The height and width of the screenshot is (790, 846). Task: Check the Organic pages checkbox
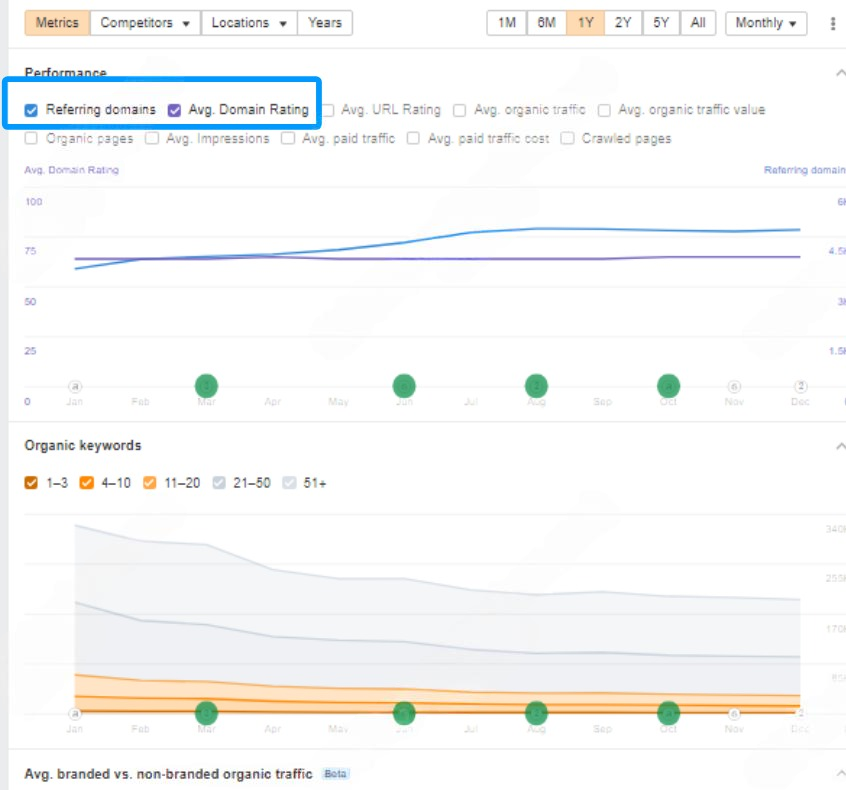31,139
